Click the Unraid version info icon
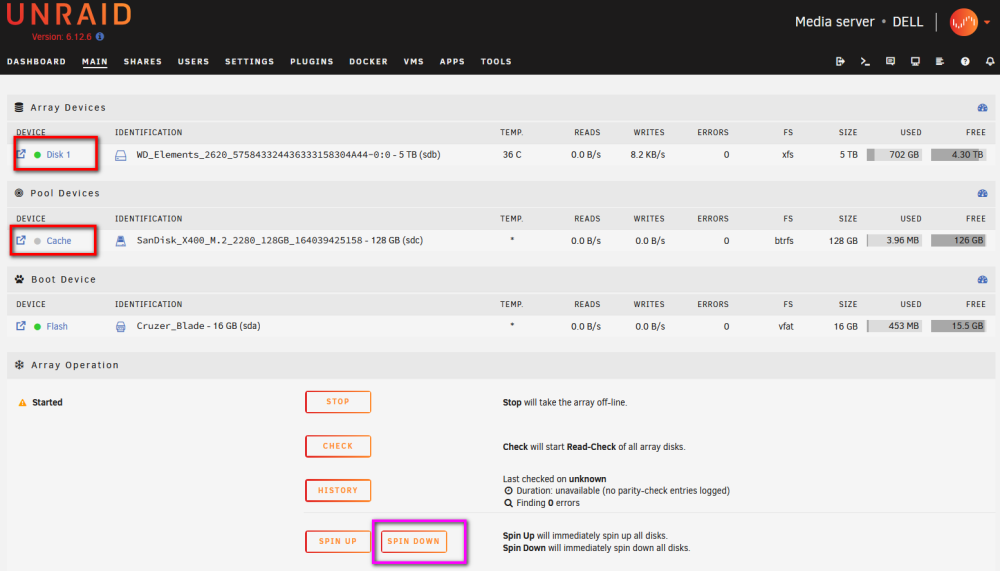The image size is (1000, 571). [100, 37]
